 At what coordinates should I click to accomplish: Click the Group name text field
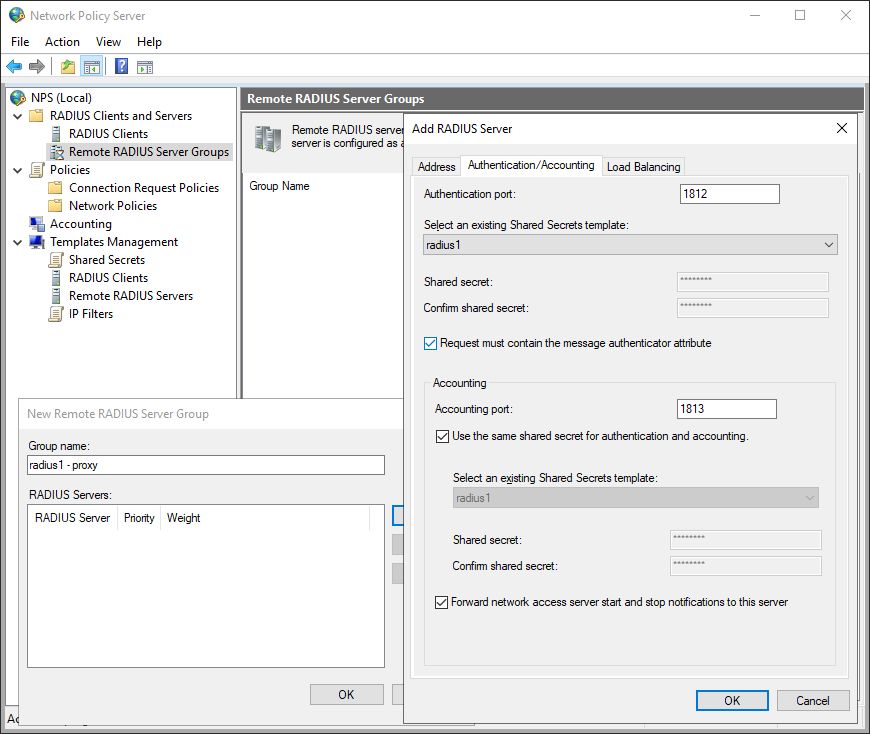[x=206, y=465]
